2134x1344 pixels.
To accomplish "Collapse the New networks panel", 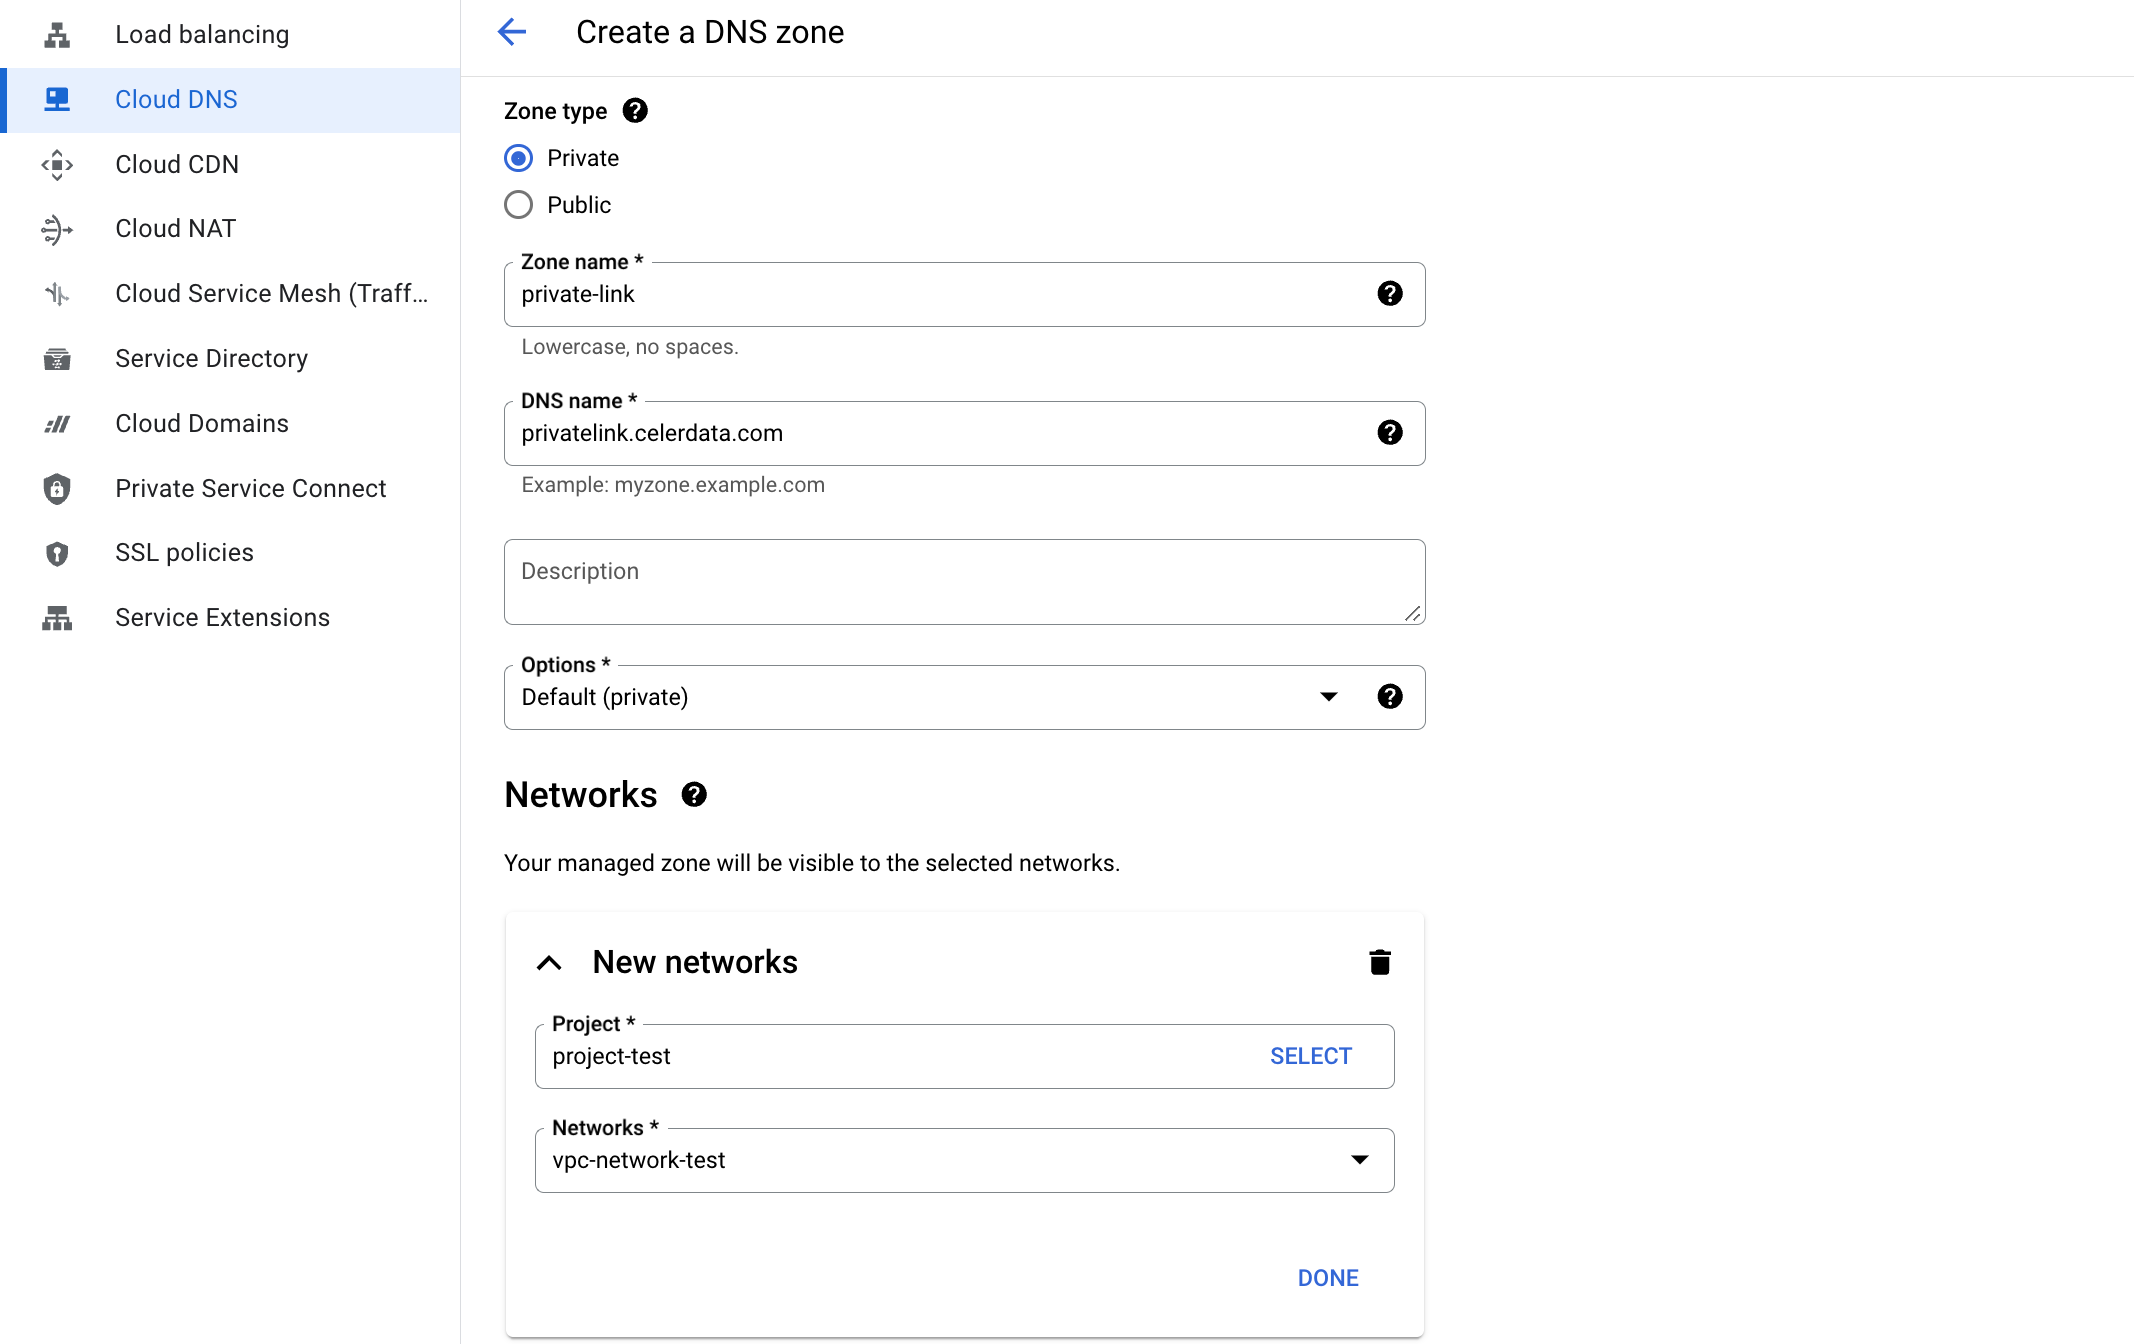I will [x=549, y=962].
